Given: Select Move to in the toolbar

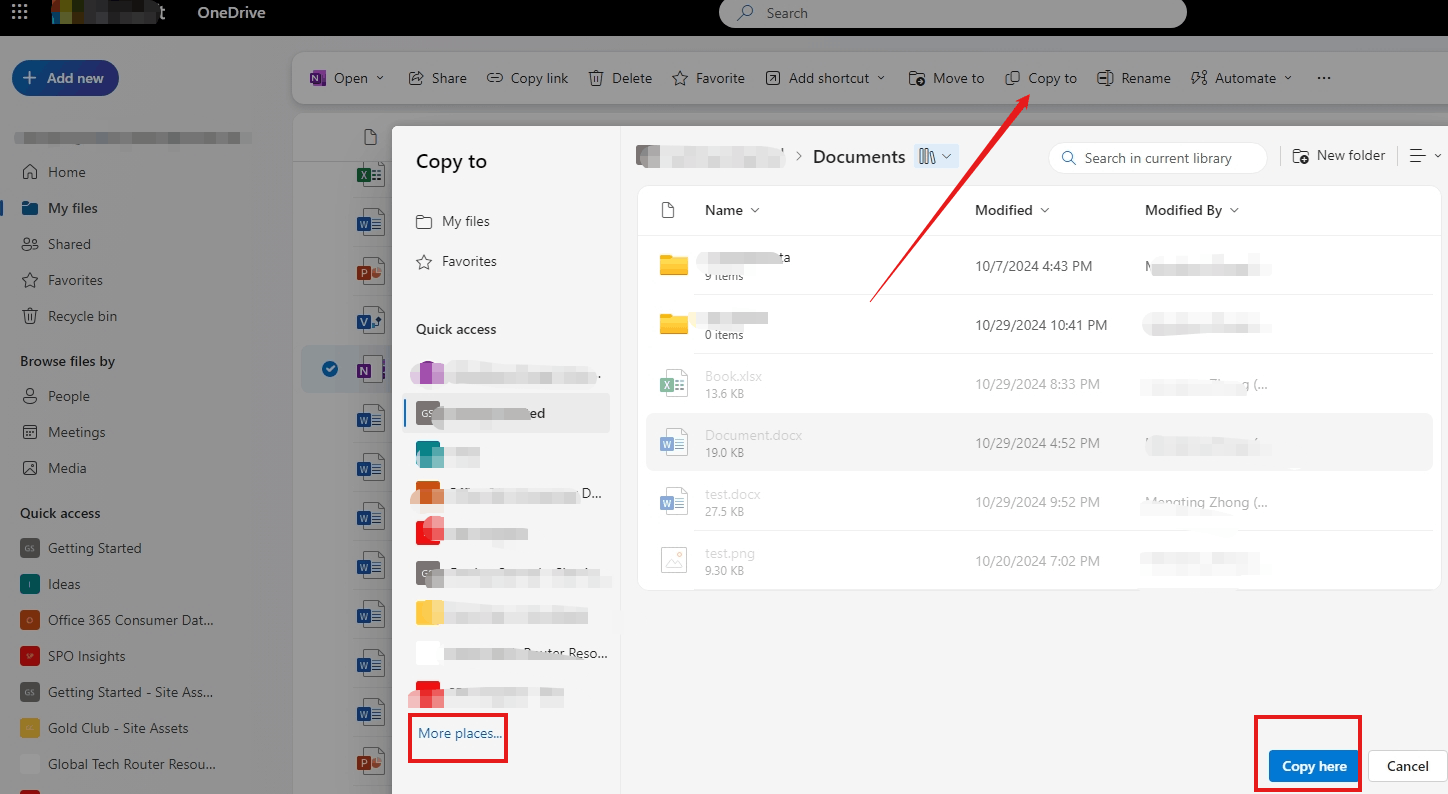Looking at the screenshot, I should 946,77.
